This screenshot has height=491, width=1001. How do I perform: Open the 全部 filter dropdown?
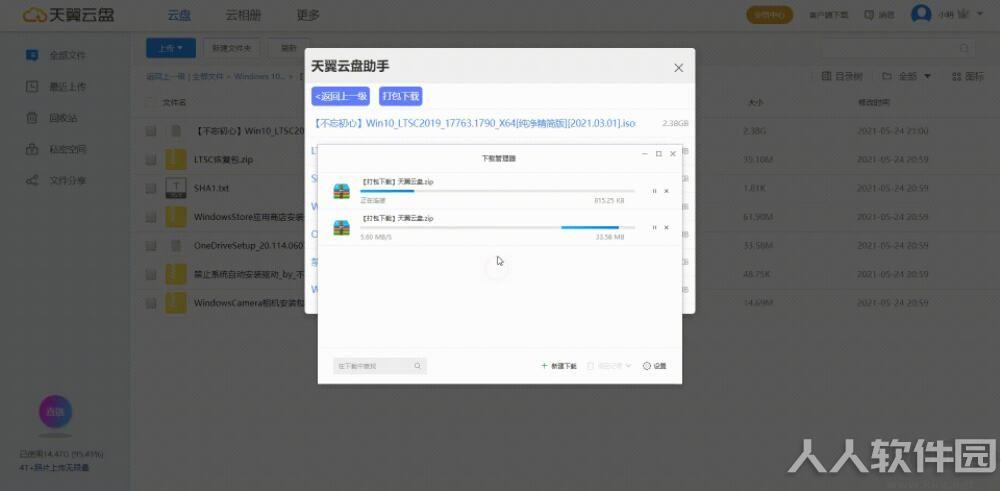[x=907, y=77]
